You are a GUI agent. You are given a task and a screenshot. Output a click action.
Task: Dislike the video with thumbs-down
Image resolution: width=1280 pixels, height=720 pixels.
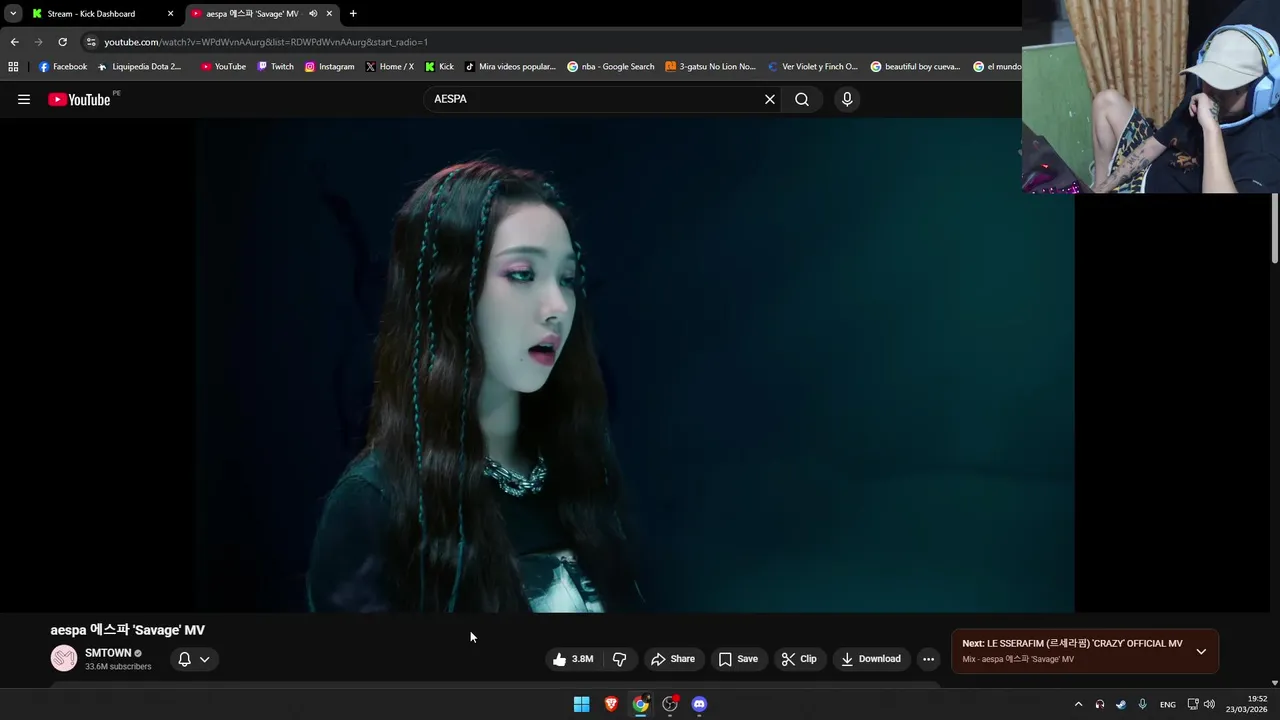[x=620, y=659]
